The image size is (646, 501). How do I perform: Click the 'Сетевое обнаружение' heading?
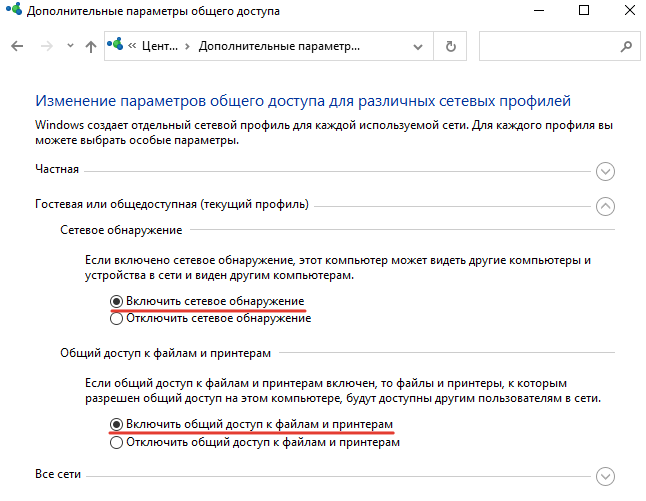point(121,230)
